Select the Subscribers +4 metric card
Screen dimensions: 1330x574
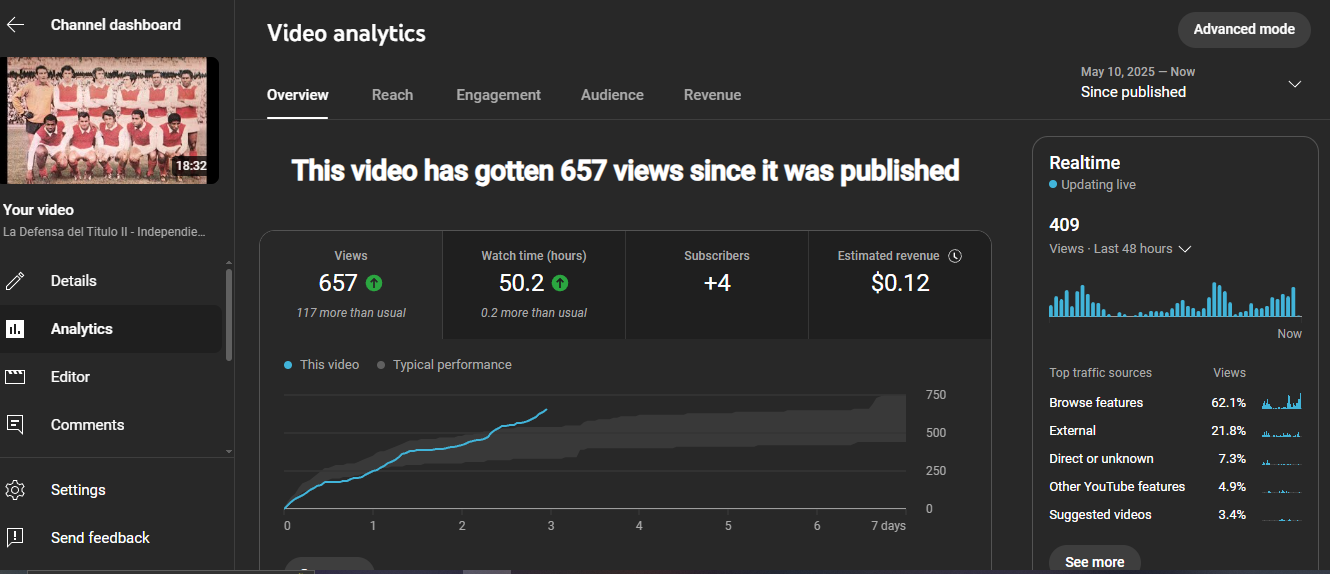[x=716, y=285]
